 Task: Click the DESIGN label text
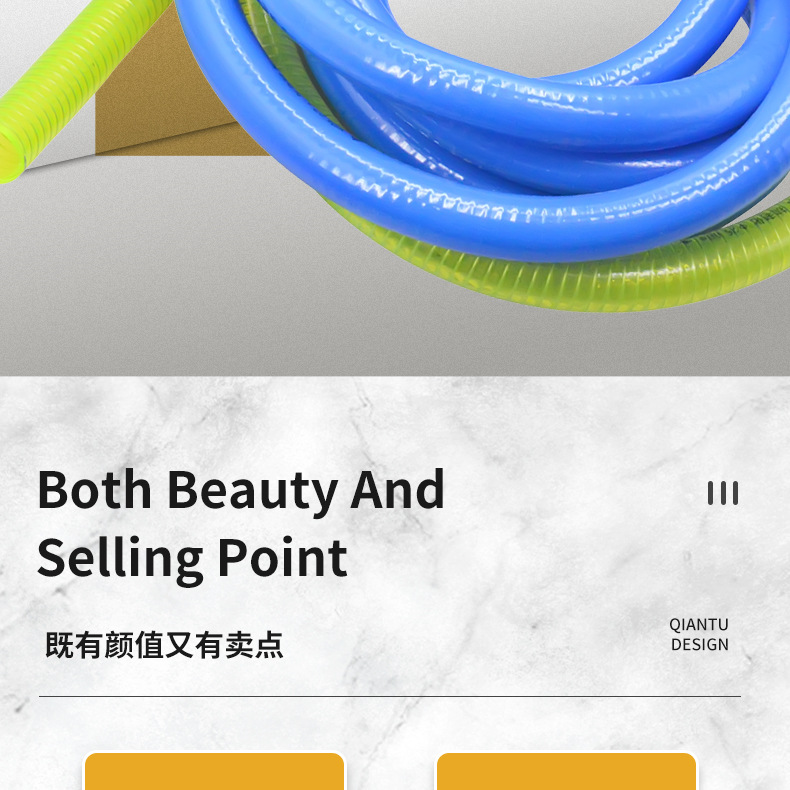coord(700,644)
